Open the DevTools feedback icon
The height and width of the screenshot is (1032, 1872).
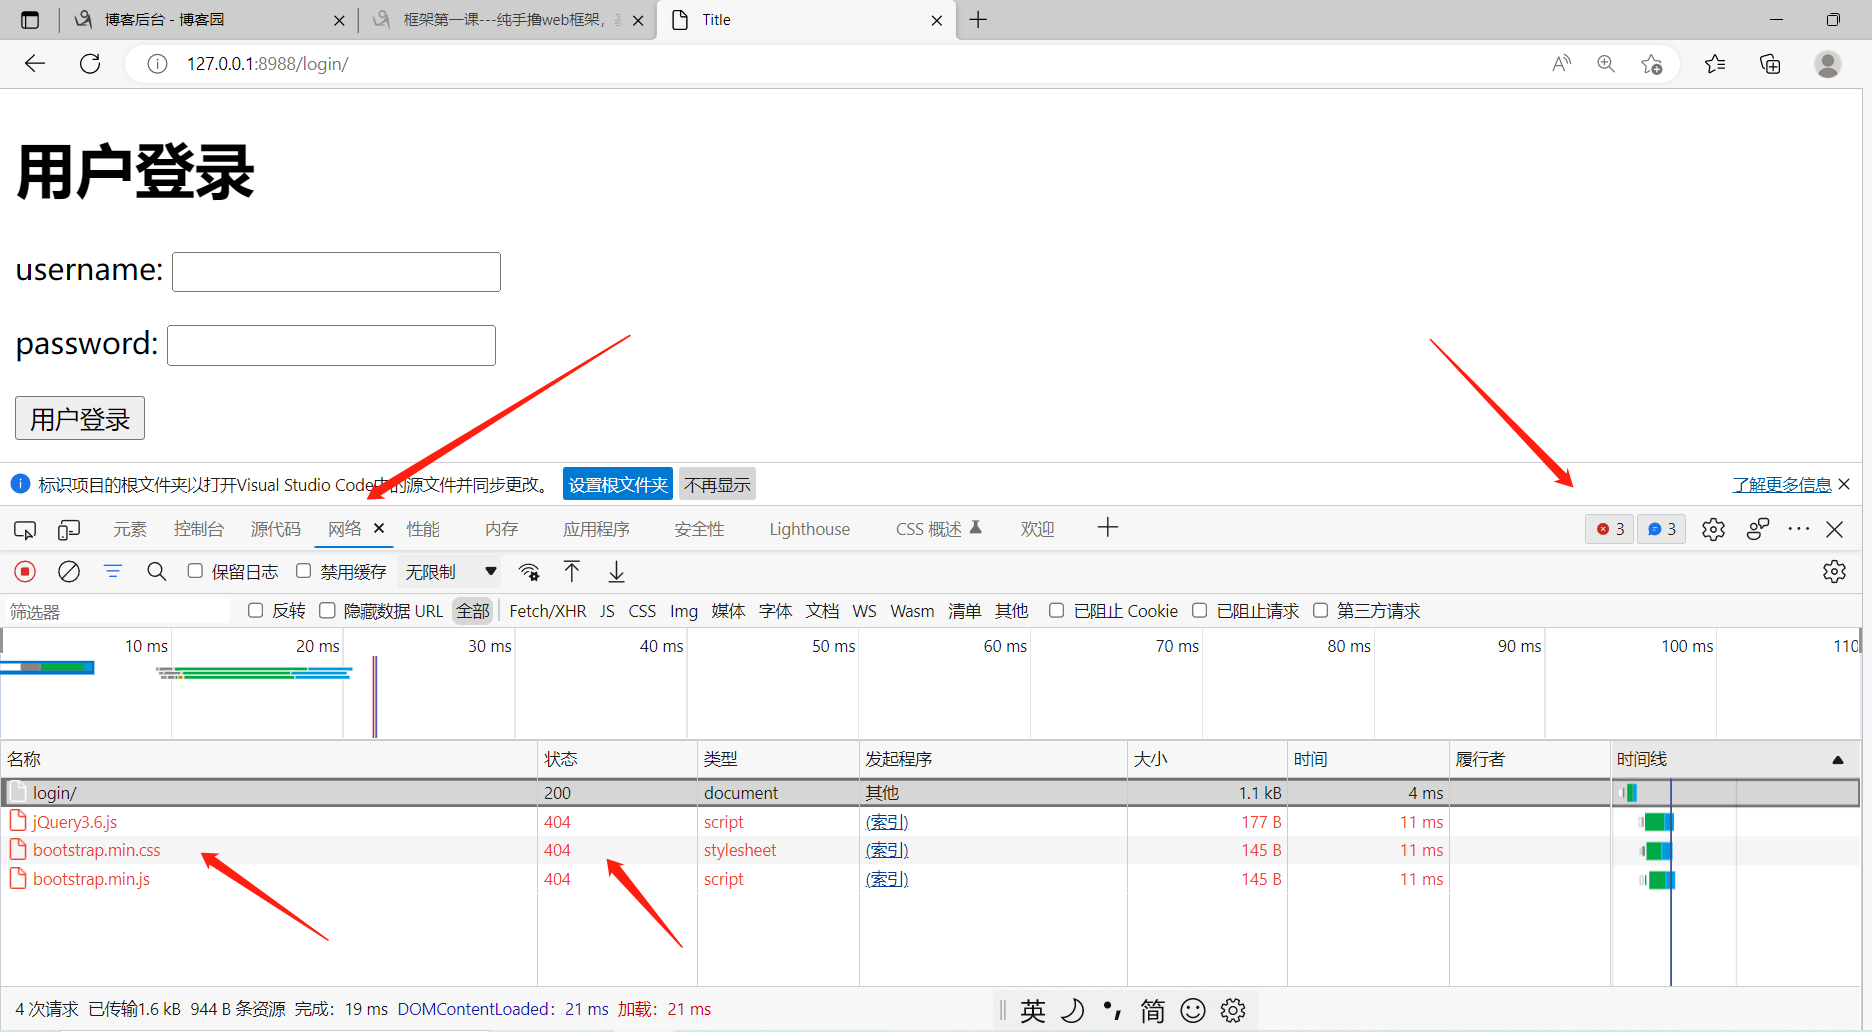tap(1758, 529)
